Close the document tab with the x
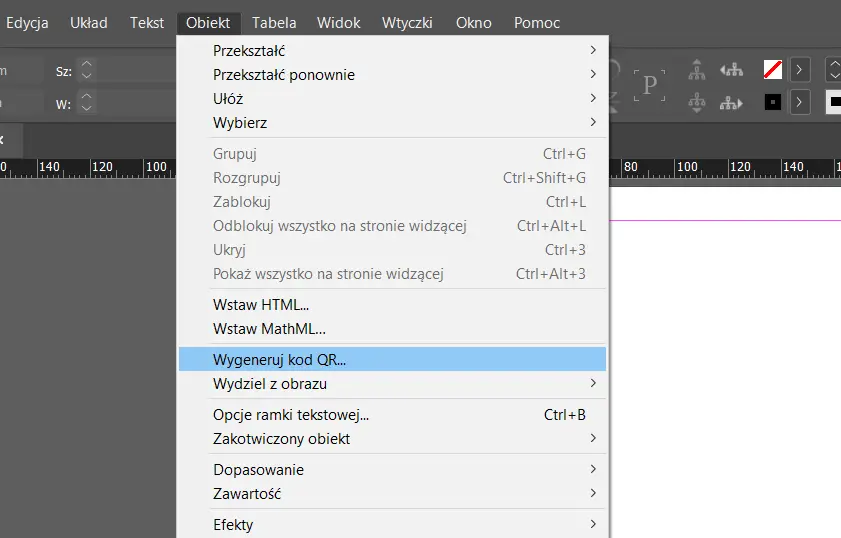 pos(2,140)
